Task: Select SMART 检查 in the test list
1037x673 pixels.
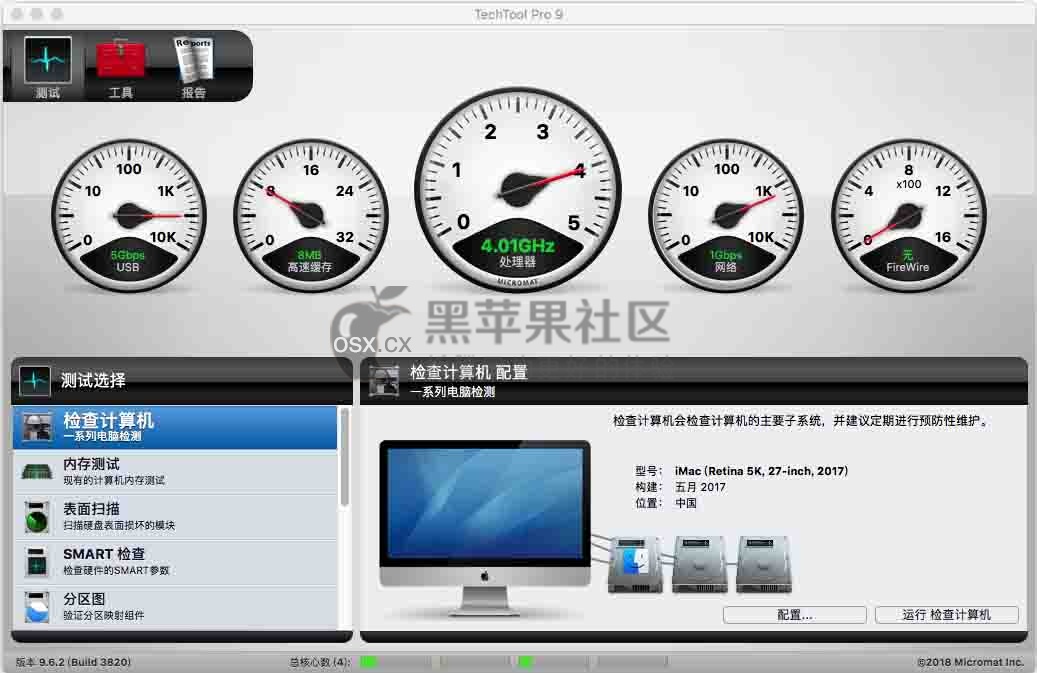Action: pyautogui.click(x=175, y=562)
